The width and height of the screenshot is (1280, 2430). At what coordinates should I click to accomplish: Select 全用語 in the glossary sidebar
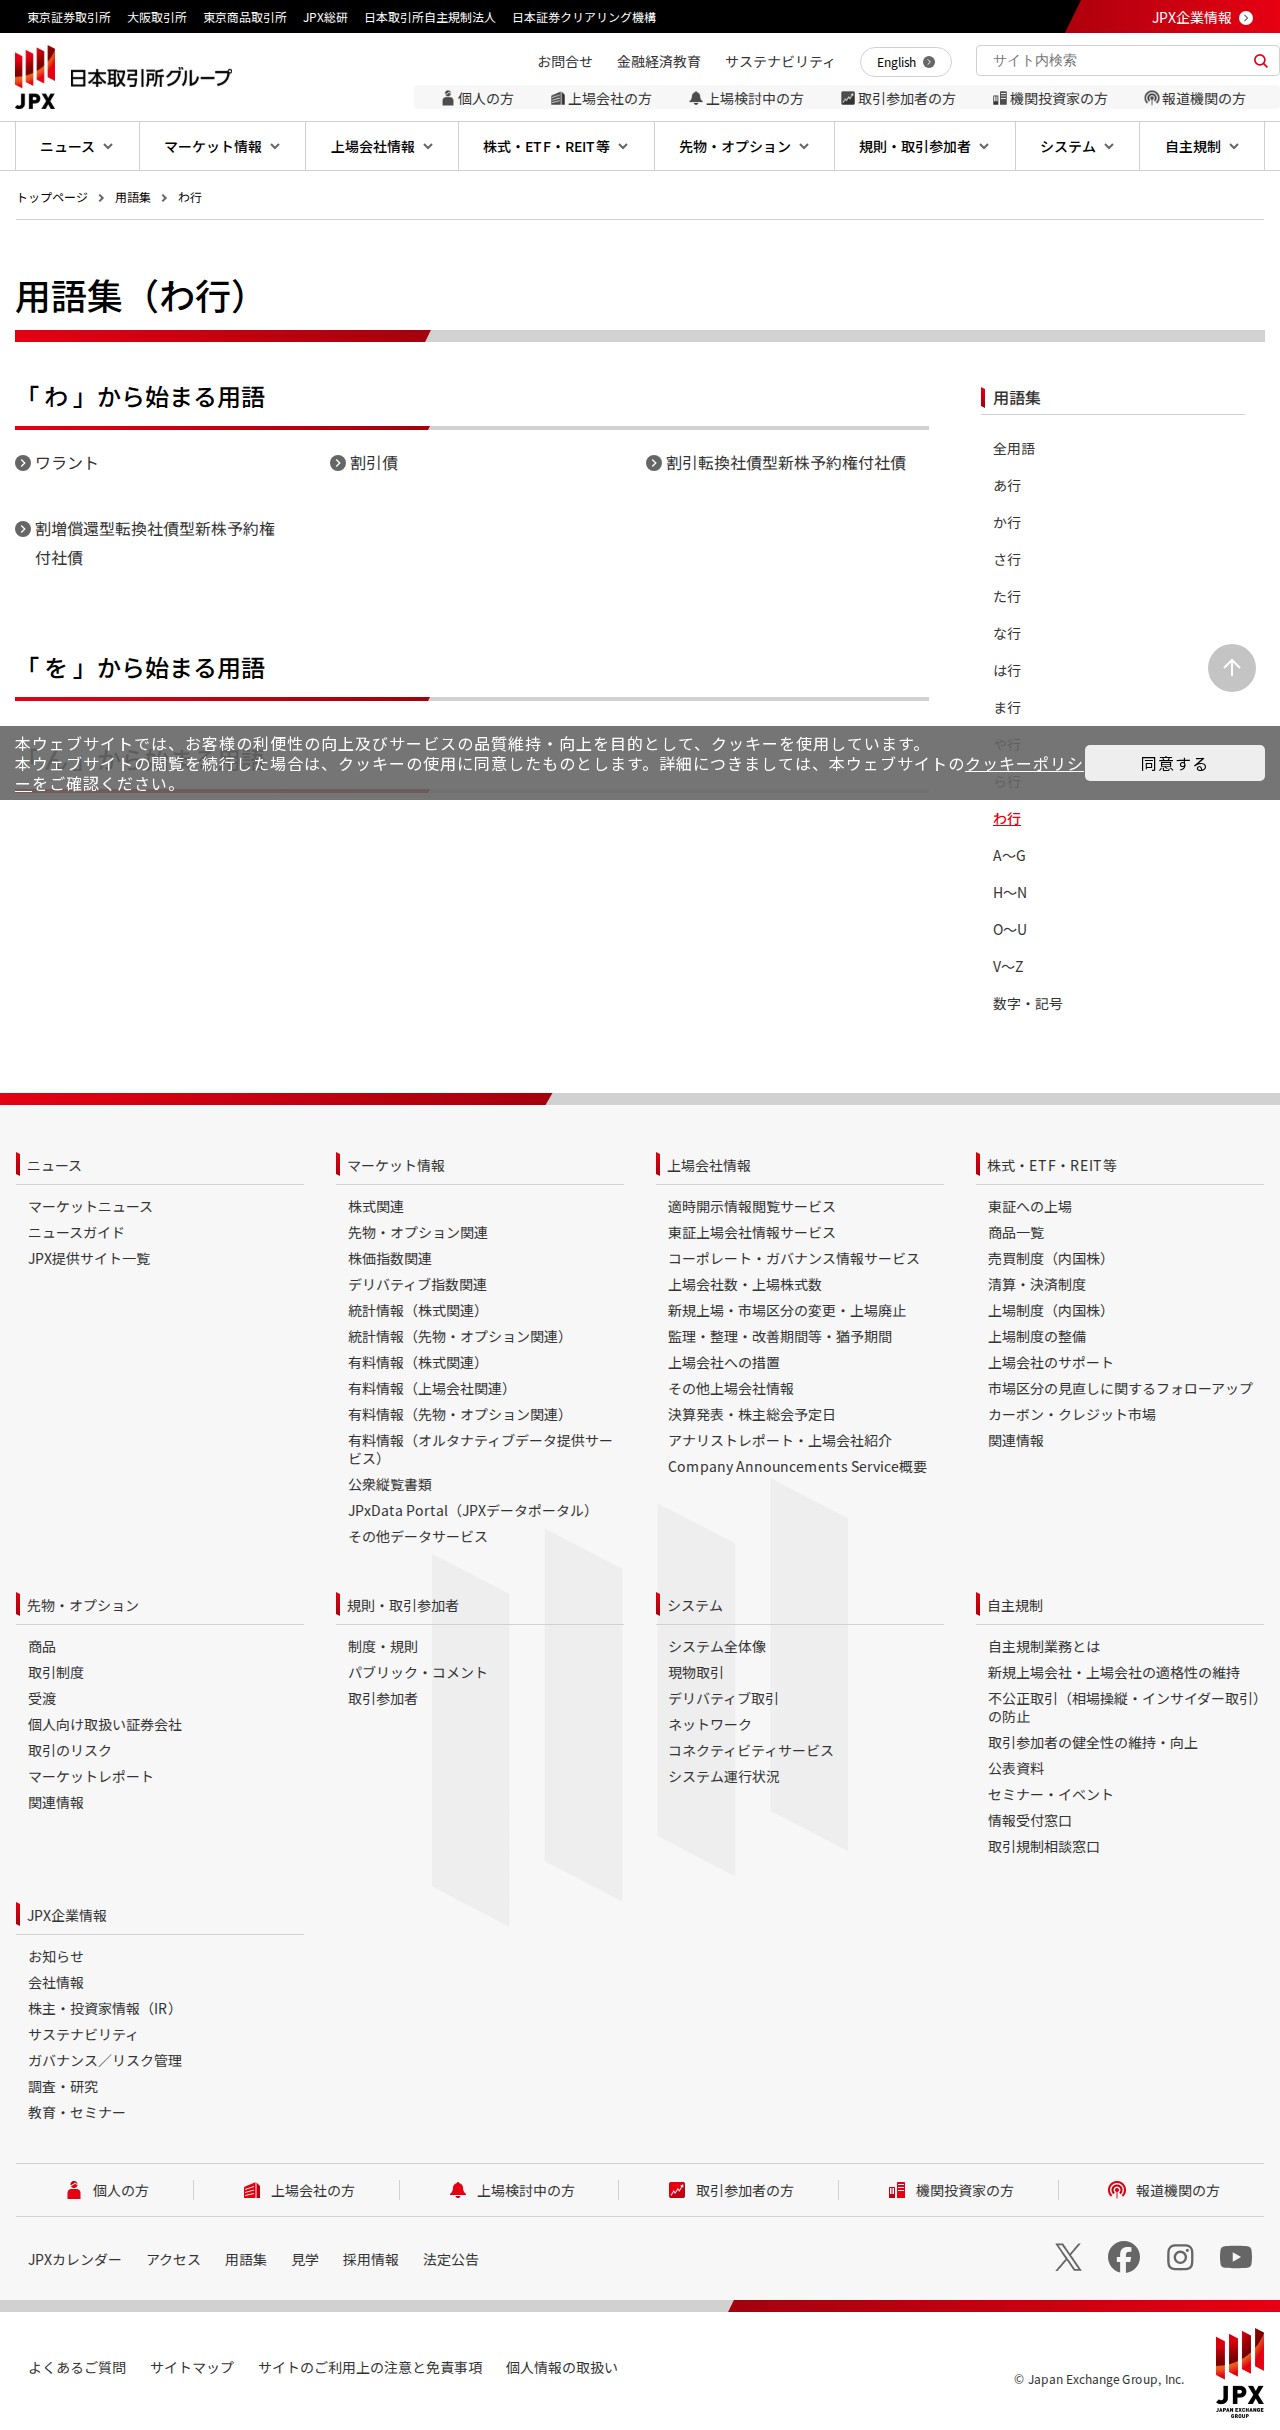pyautogui.click(x=1014, y=449)
